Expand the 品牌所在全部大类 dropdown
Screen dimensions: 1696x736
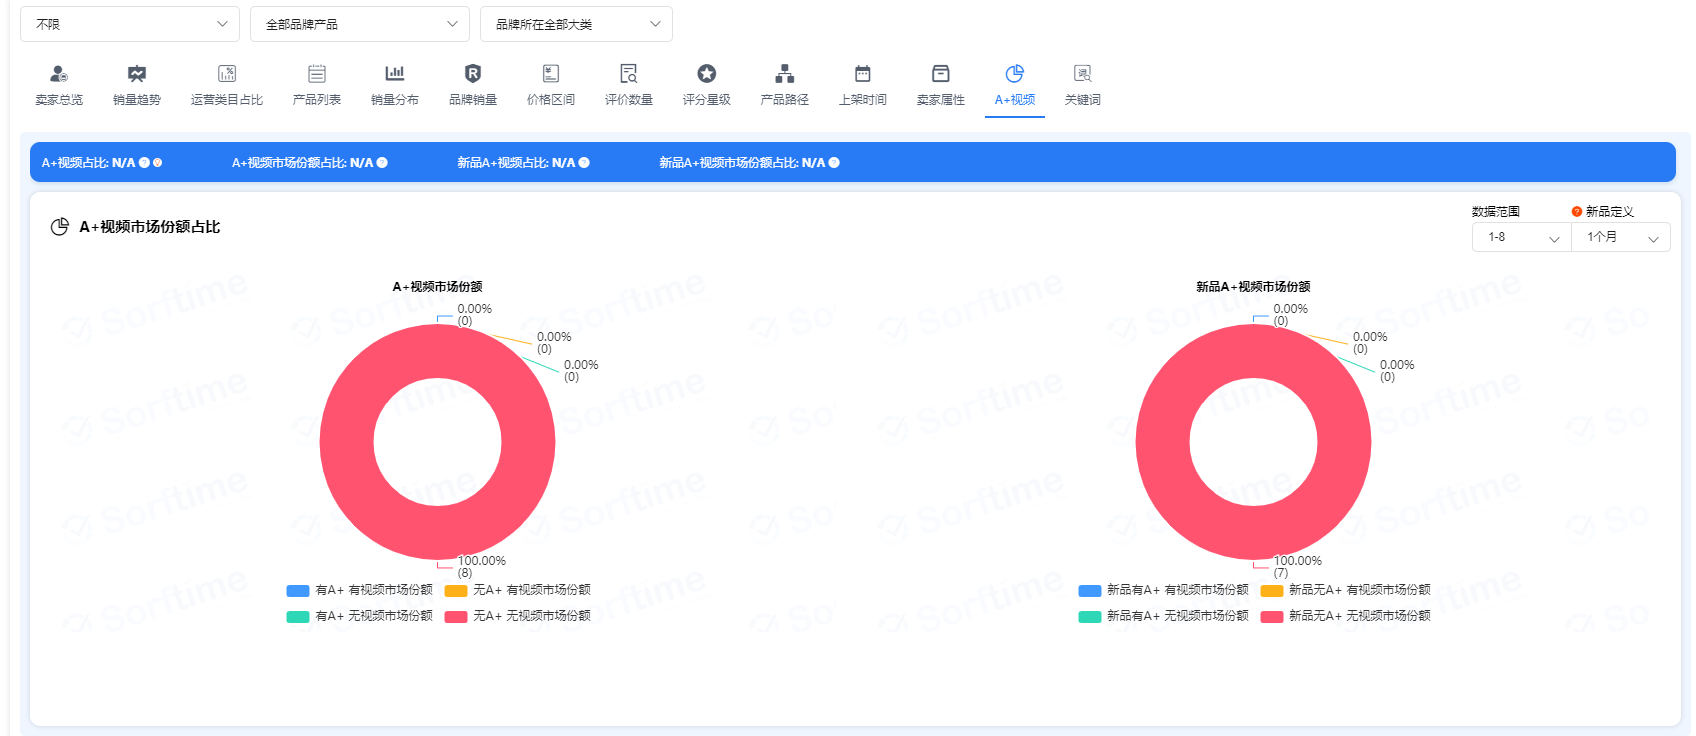pos(576,24)
